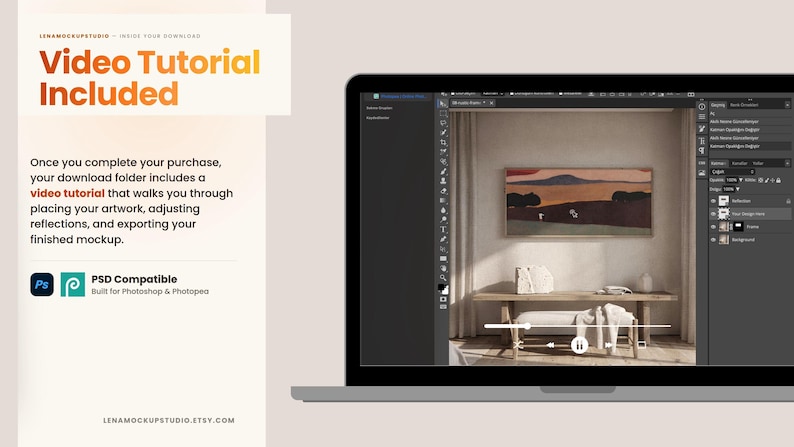
Task: Select the Dodge tool
Action: click(443, 220)
